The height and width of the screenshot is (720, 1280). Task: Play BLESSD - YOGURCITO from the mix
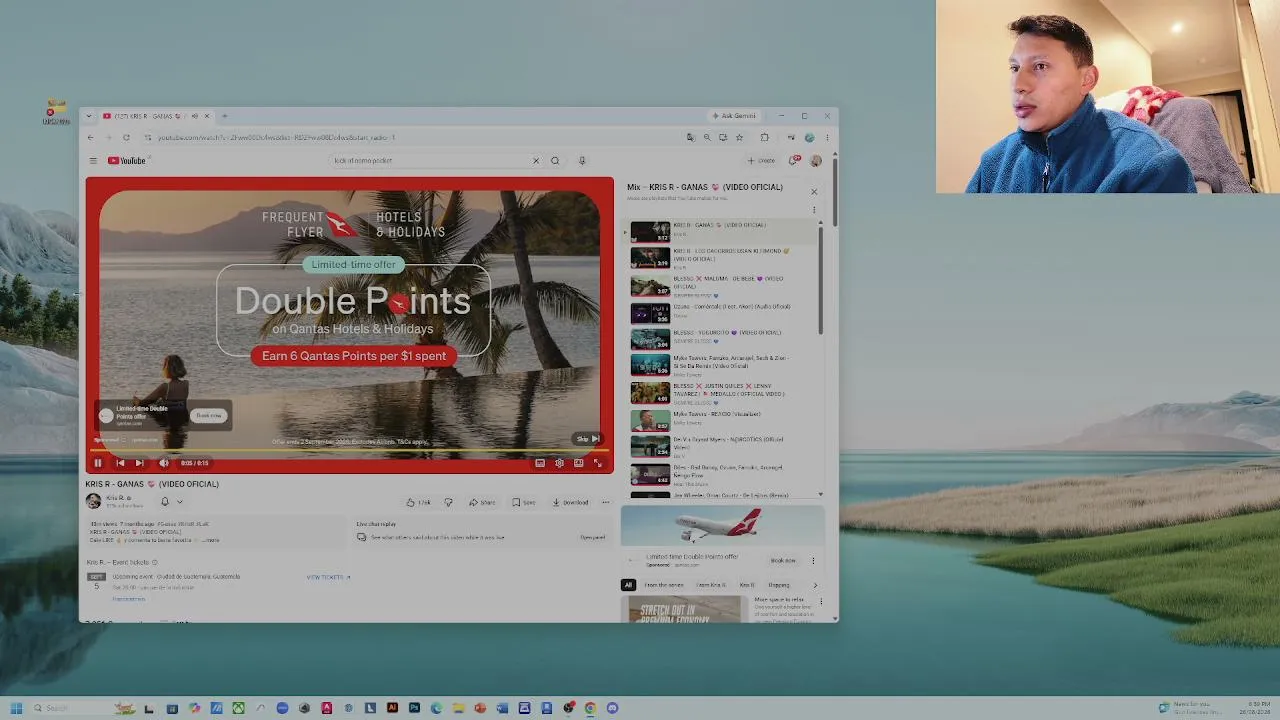pyautogui.click(x=722, y=340)
